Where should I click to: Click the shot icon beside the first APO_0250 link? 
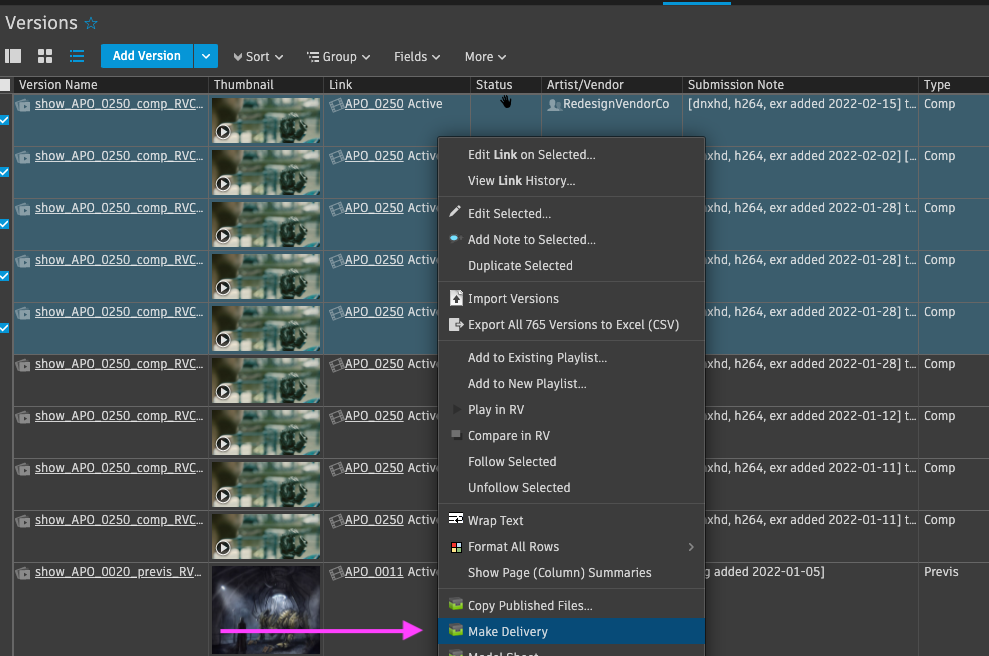tap(336, 104)
